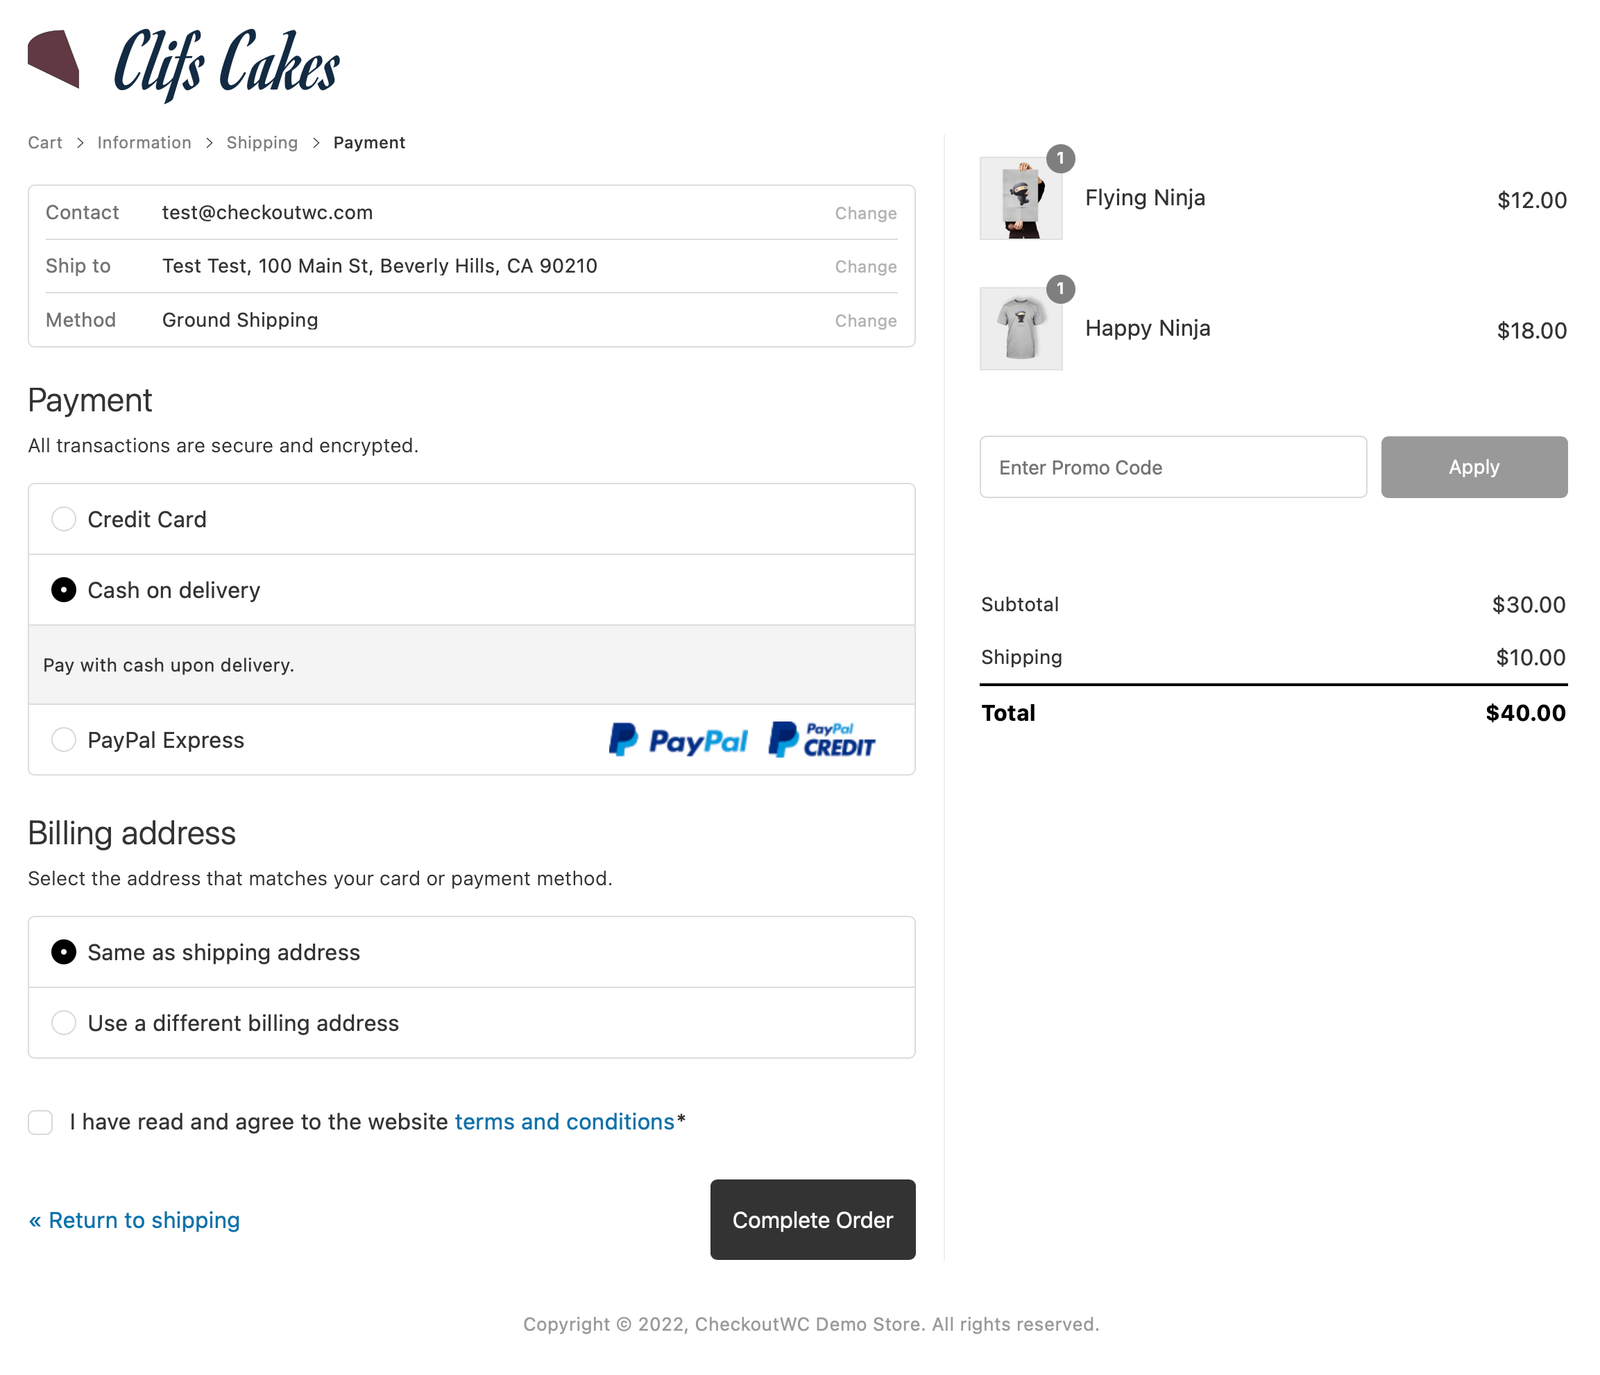This screenshot has width=1600, height=1375.
Task: Focus the Enter Promo Code field
Action: [1173, 467]
